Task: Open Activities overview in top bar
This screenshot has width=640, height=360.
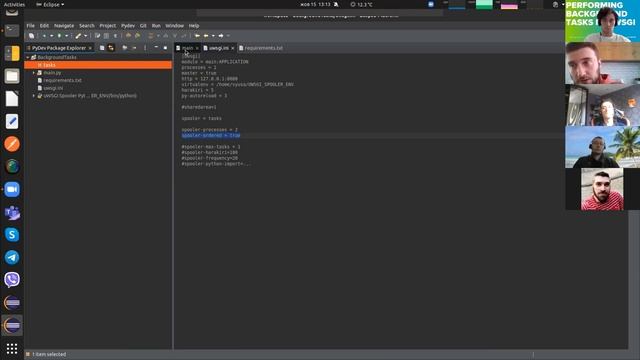Action: click(14, 4)
